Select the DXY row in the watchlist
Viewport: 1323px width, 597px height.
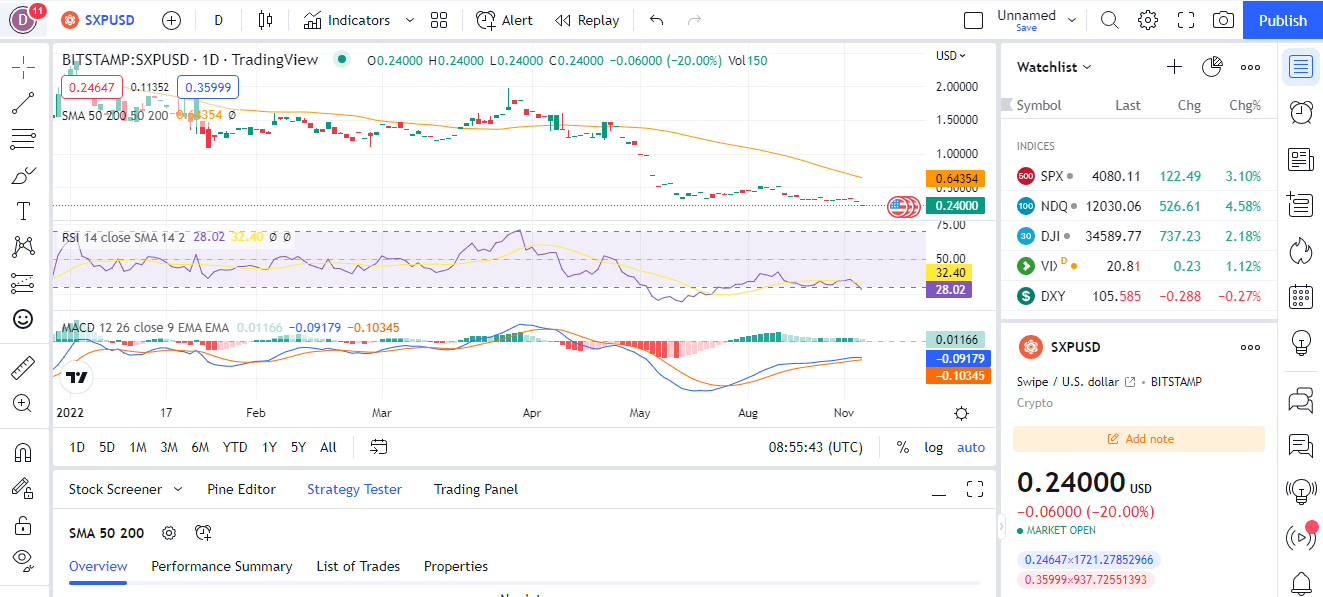[x=1139, y=296]
